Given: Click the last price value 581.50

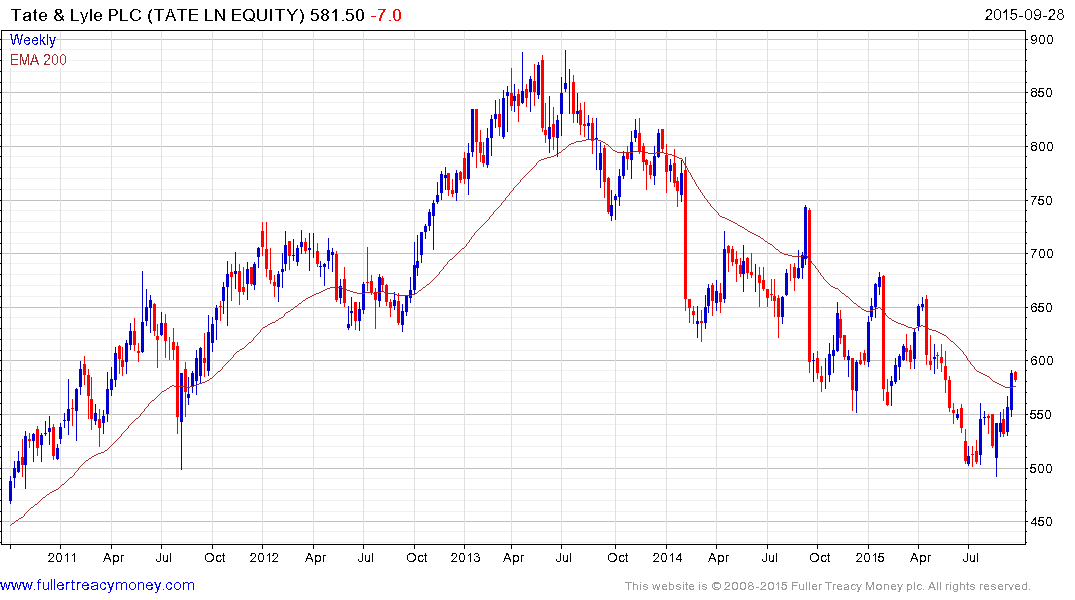Looking at the screenshot, I should coord(337,15).
